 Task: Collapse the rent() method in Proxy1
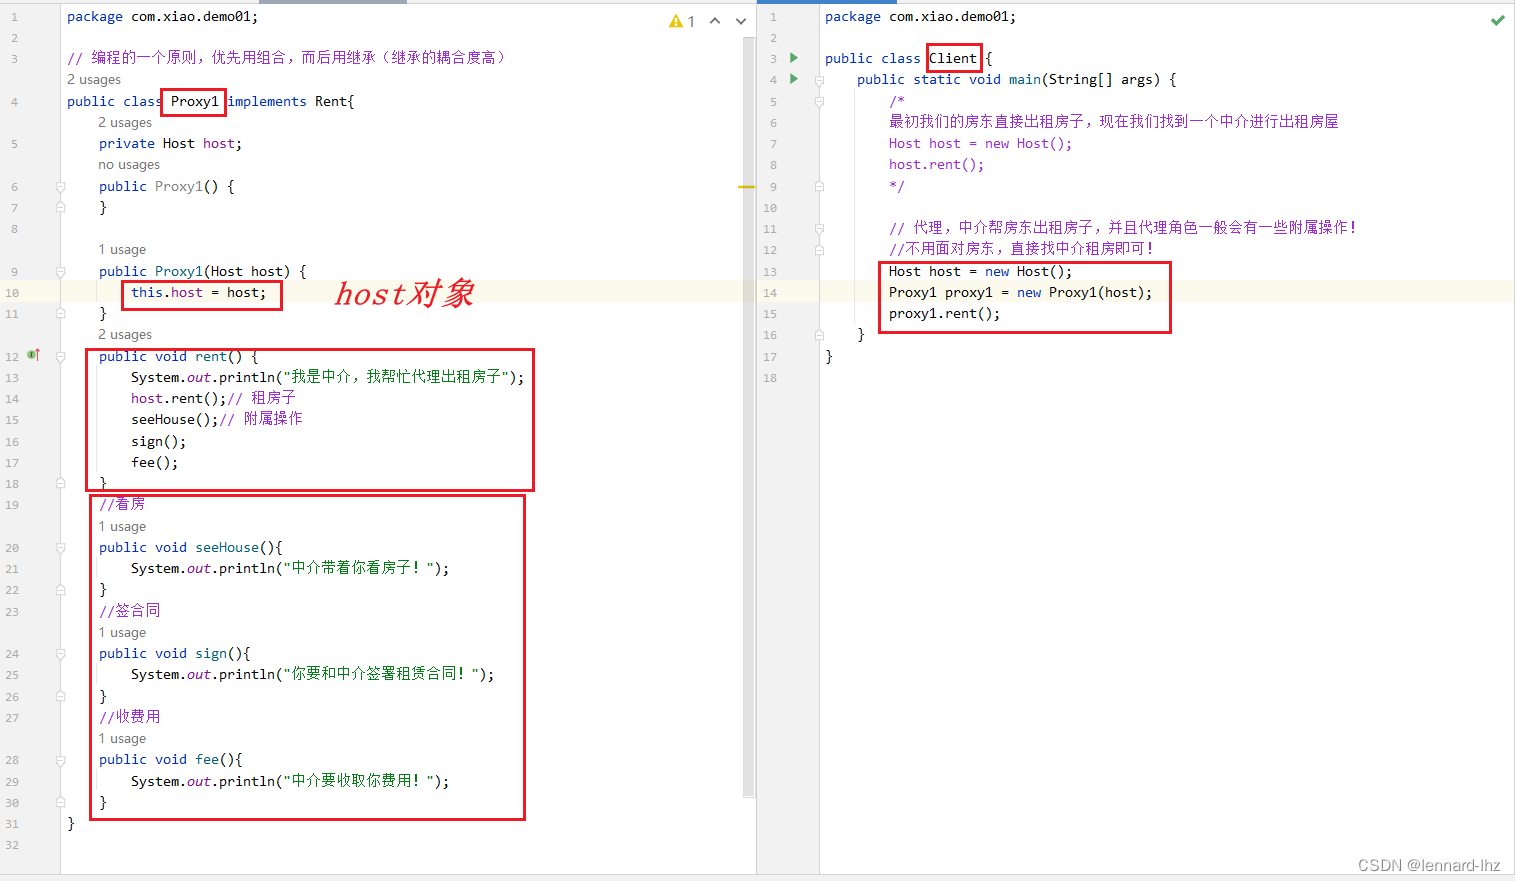click(x=61, y=357)
